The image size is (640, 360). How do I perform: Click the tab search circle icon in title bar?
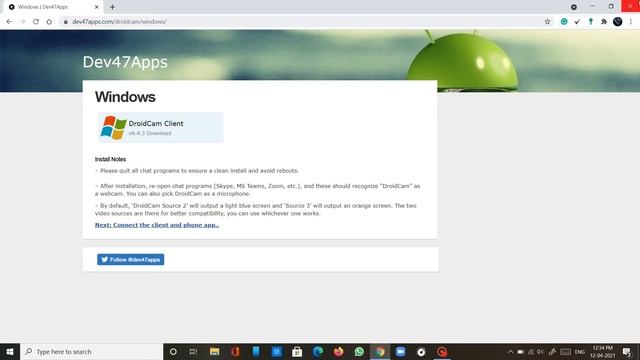[x=573, y=7]
